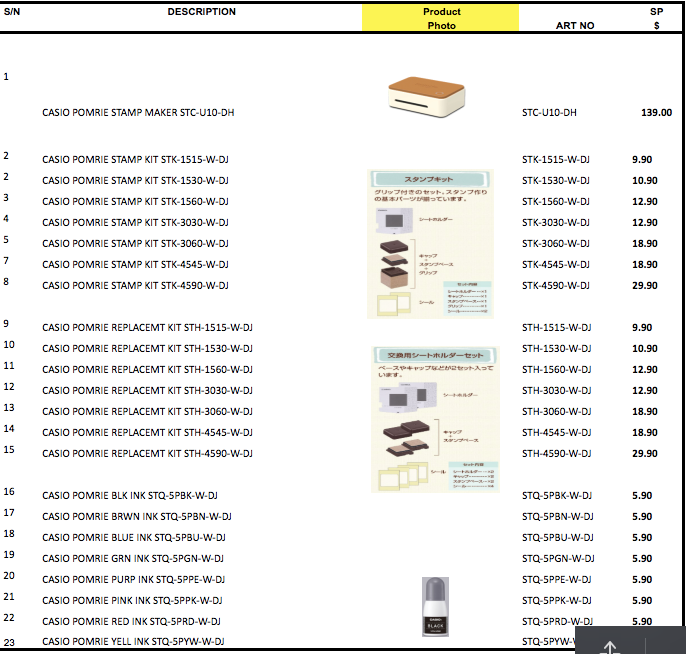This screenshot has width=686, height=654.
Task: Select description CASIO POMRIE REPLACEMT KIT STH-4590-W-DJ
Action: [x=147, y=453]
